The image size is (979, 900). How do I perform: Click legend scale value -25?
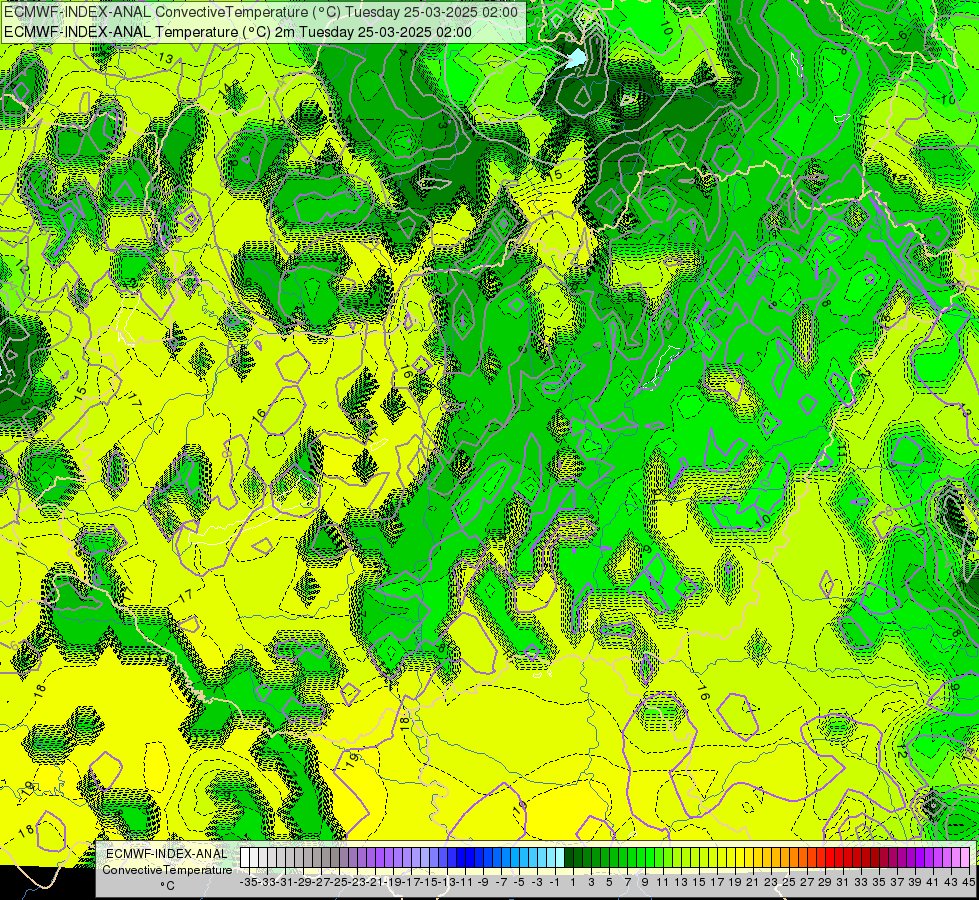point(339,882)
